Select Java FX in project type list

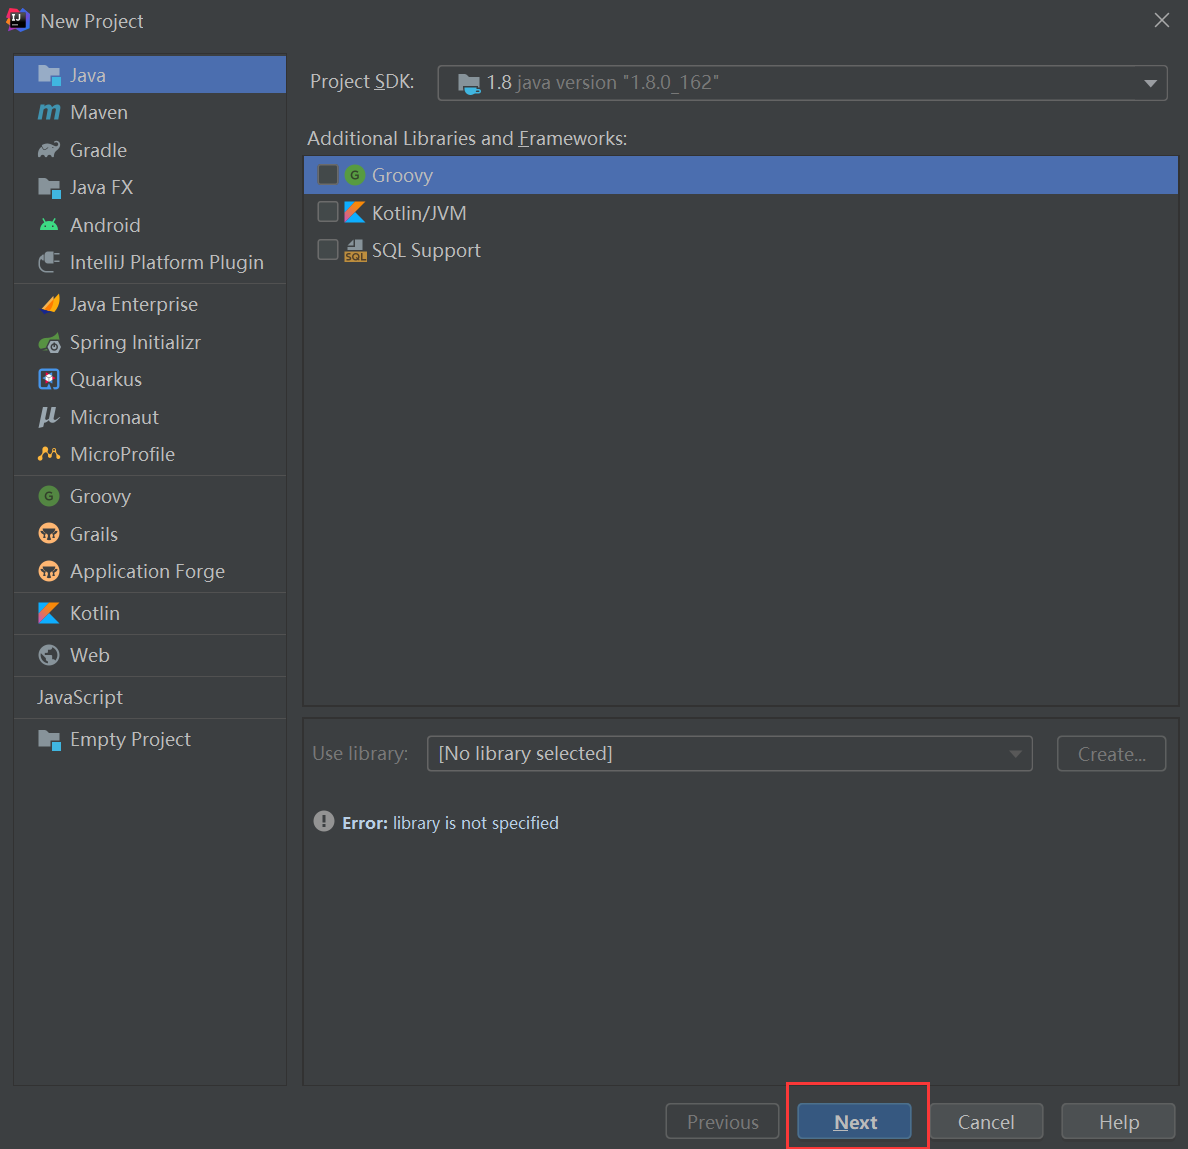pyautogui.click(x=150, y=187)
